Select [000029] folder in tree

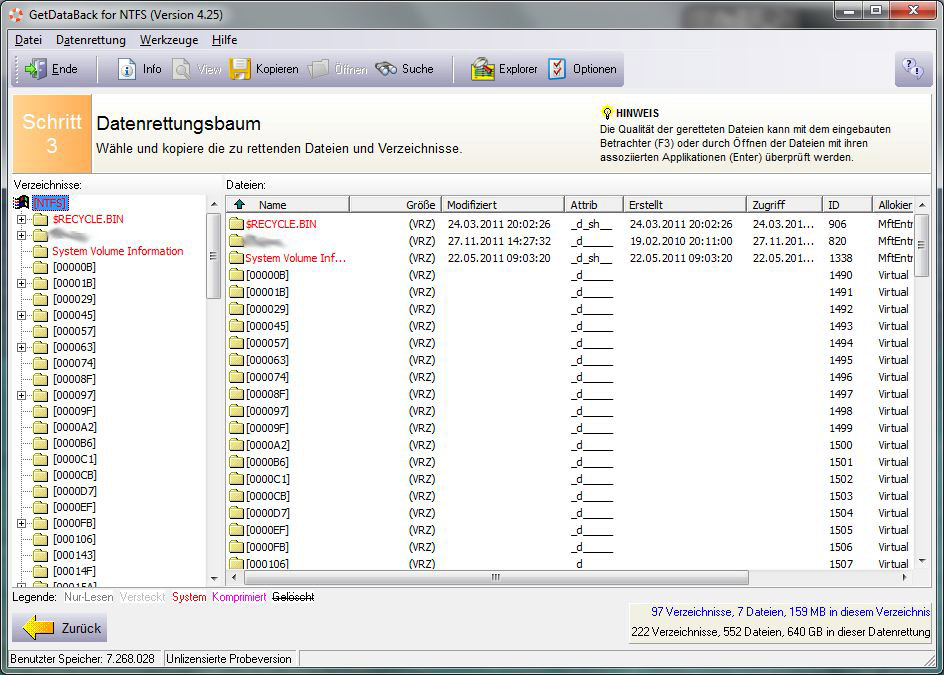(74, 299)
